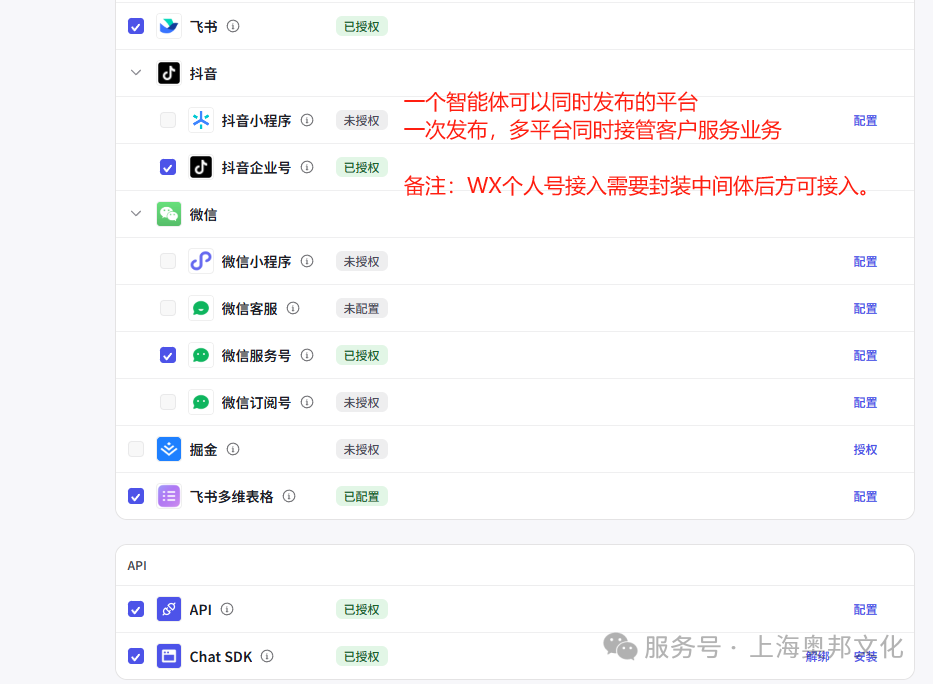Check the 掘金 channel checkbox
The height and width of the screenshot is (684, 933).
[135, 449]
